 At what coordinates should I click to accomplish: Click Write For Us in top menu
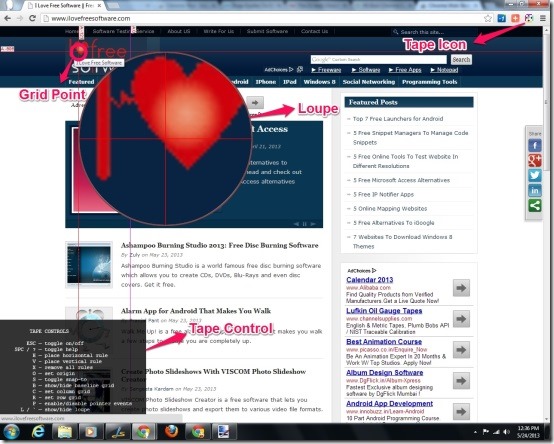coord(219,31)
